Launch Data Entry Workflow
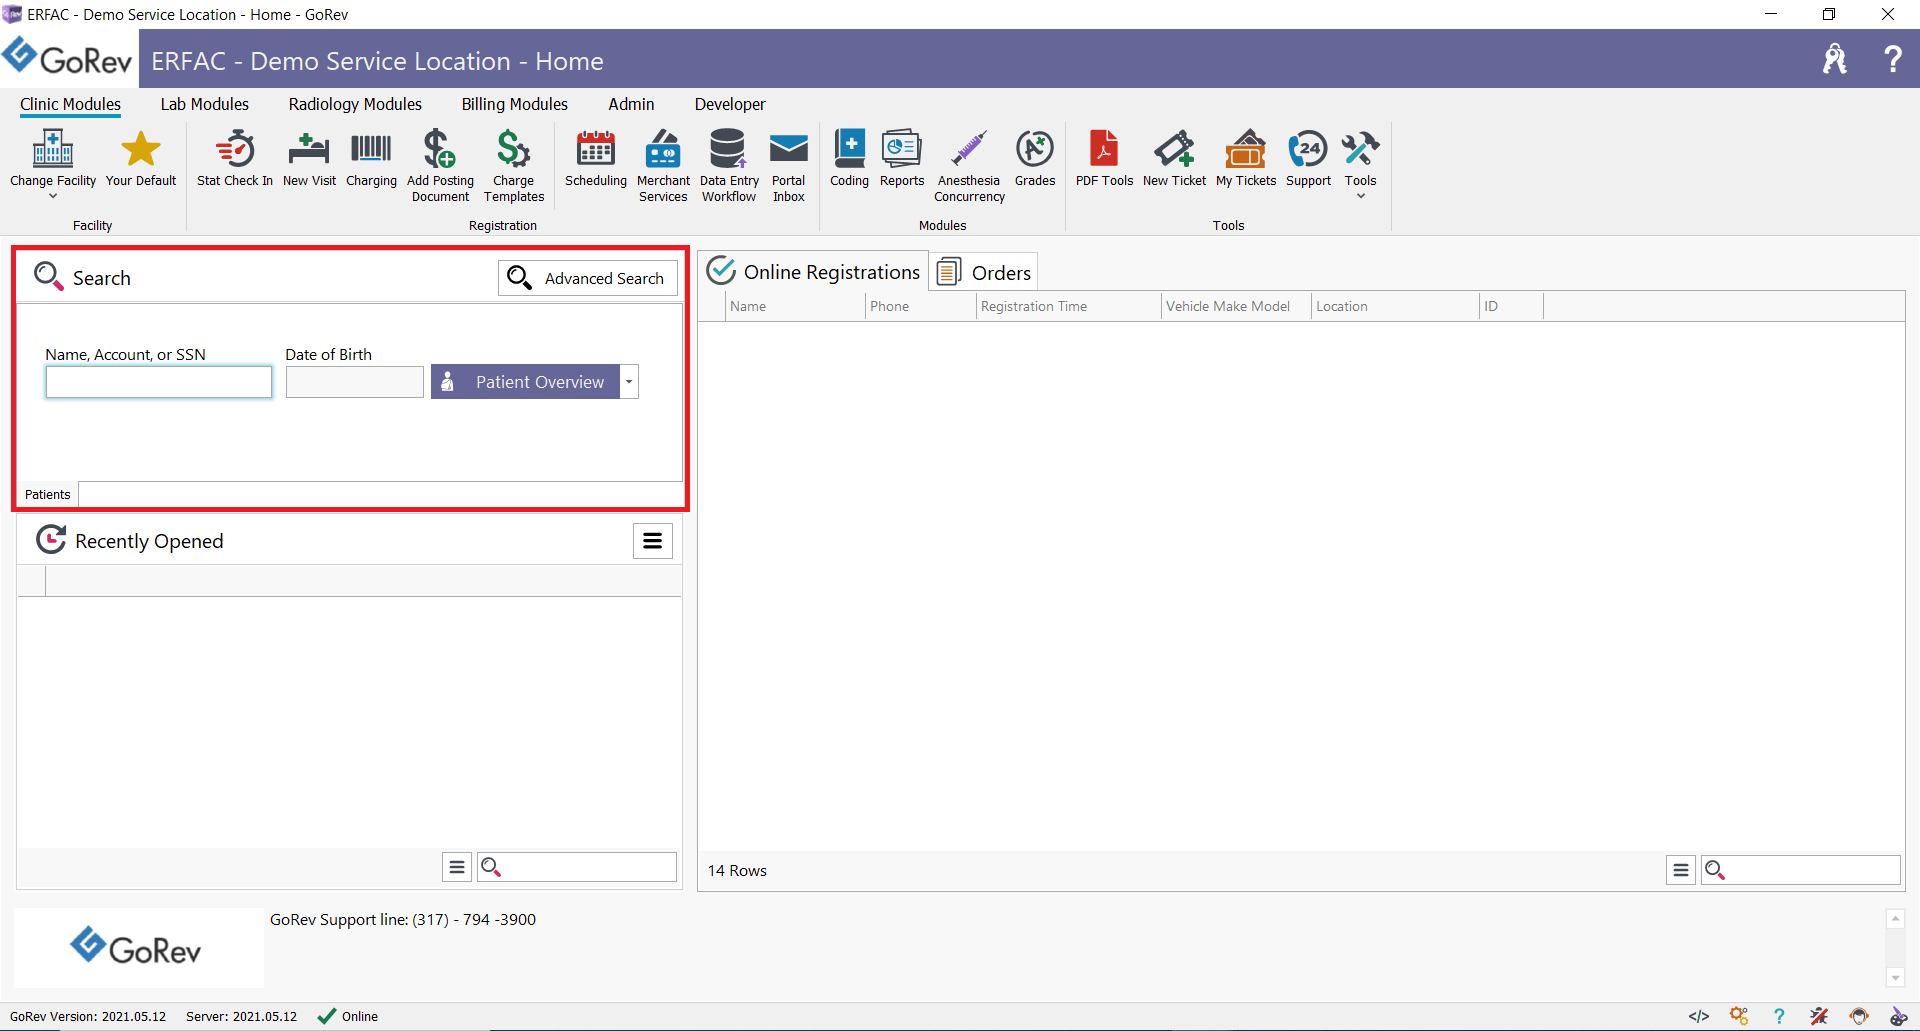The height and width of the screenshot is (1031, 1920). (x=729, y=166)
